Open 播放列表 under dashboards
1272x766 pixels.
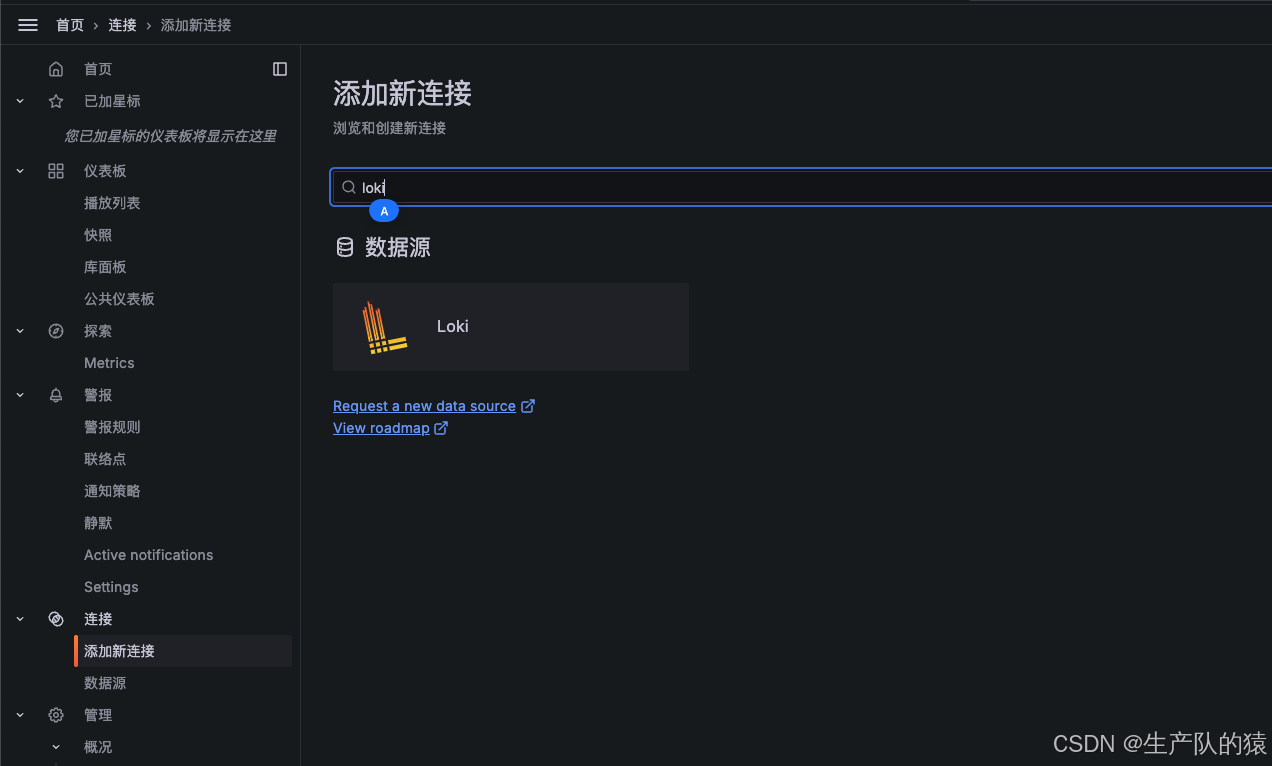[x=112, y=203]
